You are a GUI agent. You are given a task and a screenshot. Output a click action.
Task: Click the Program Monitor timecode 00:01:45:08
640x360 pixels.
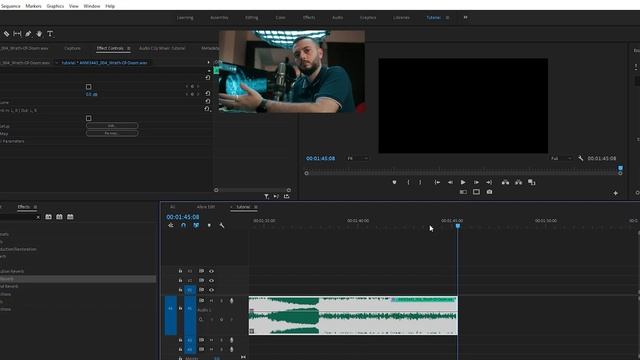pyautogui.click(x=320, y=158)
